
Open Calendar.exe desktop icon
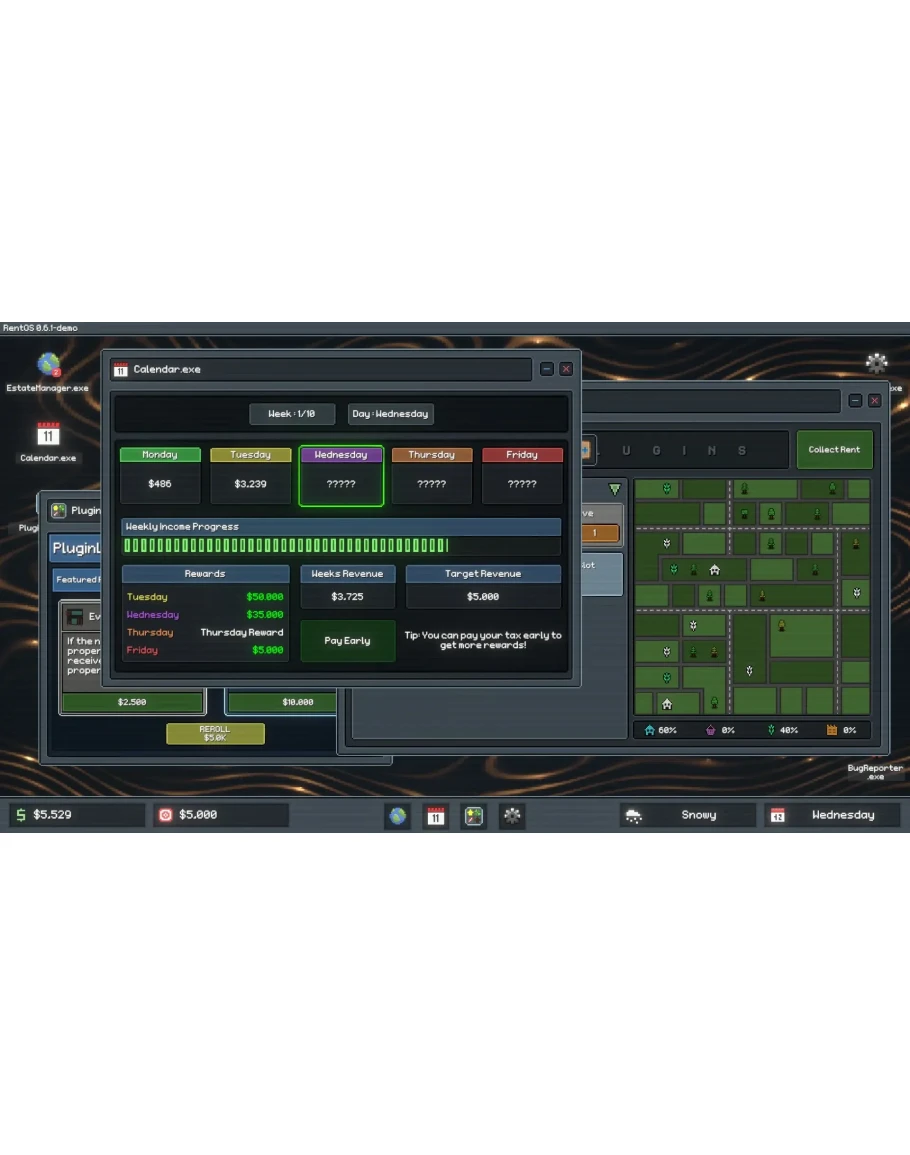click(x=48, y=436)
